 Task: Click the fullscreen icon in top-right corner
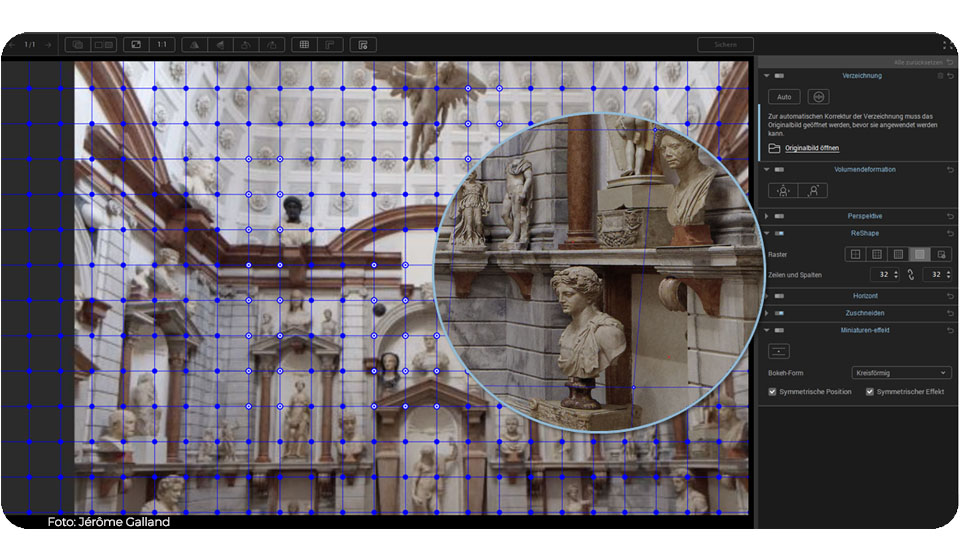click(947, 45)
